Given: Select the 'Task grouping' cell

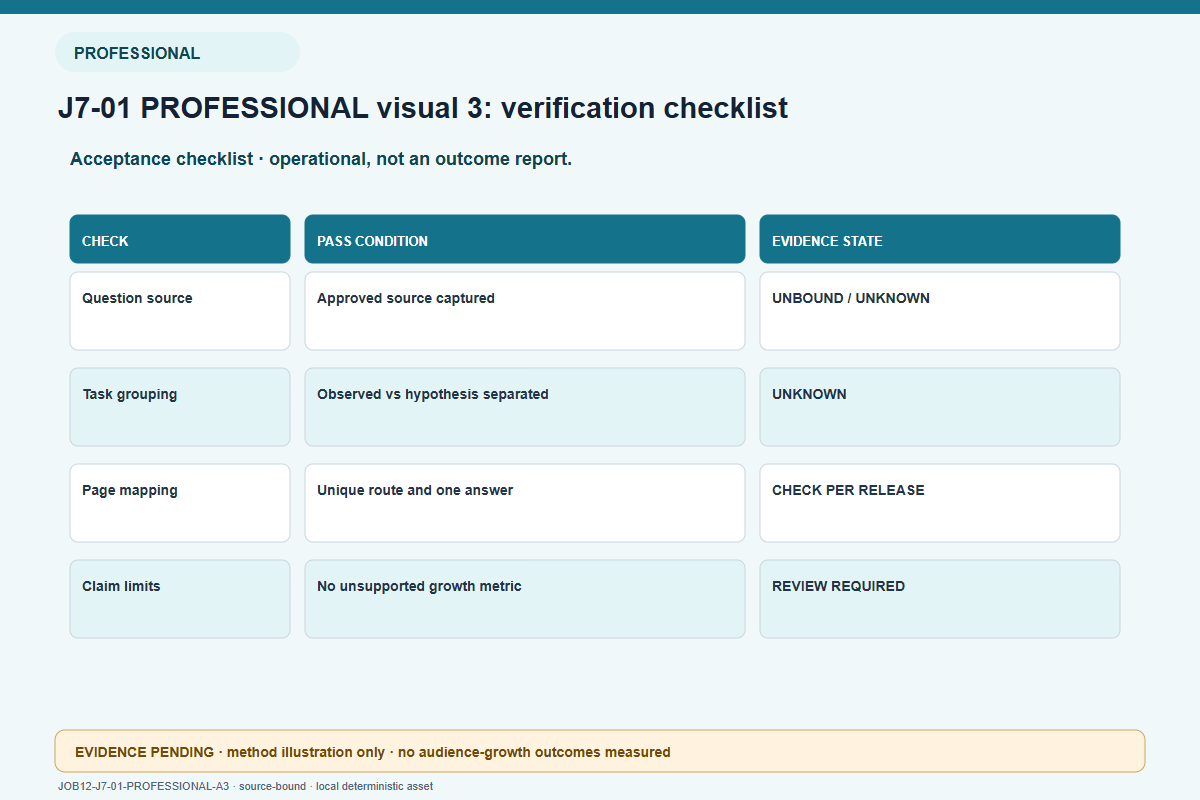Looking at the screenshot, I should coord(180,407).
